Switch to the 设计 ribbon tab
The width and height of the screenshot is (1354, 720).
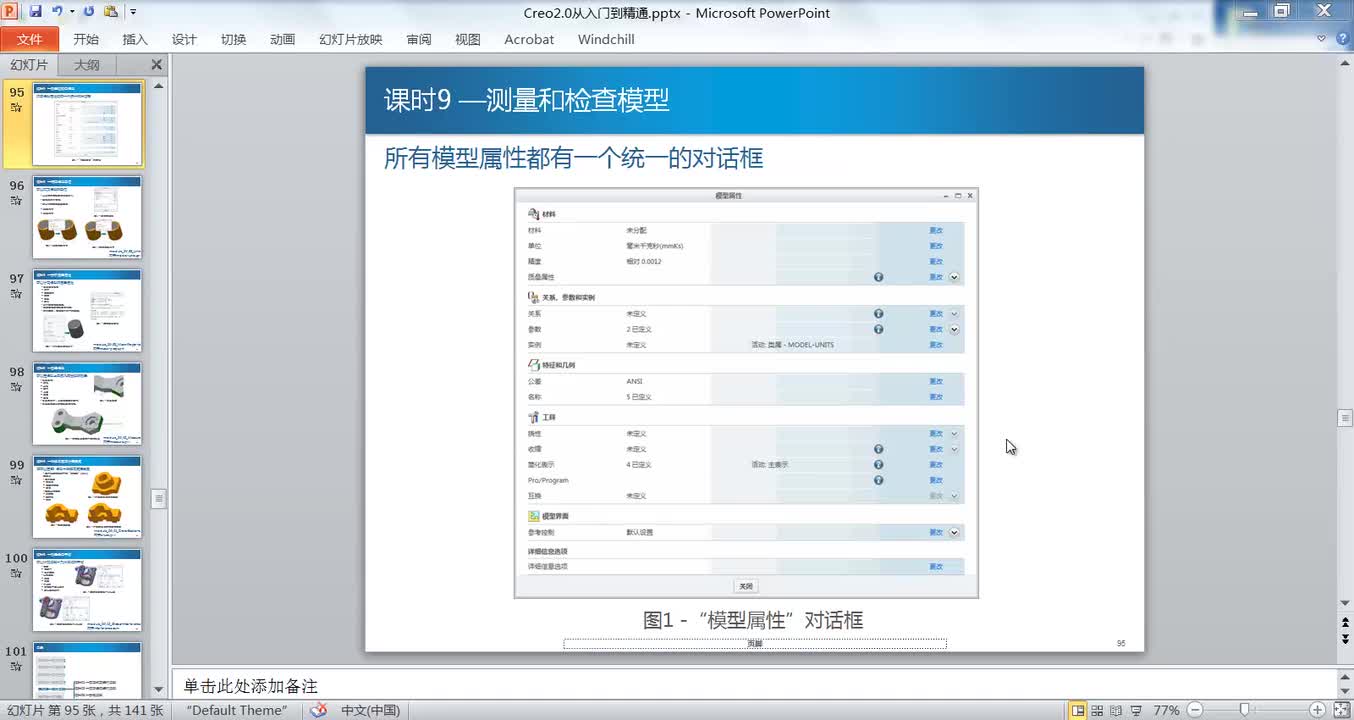coord(184,39)
